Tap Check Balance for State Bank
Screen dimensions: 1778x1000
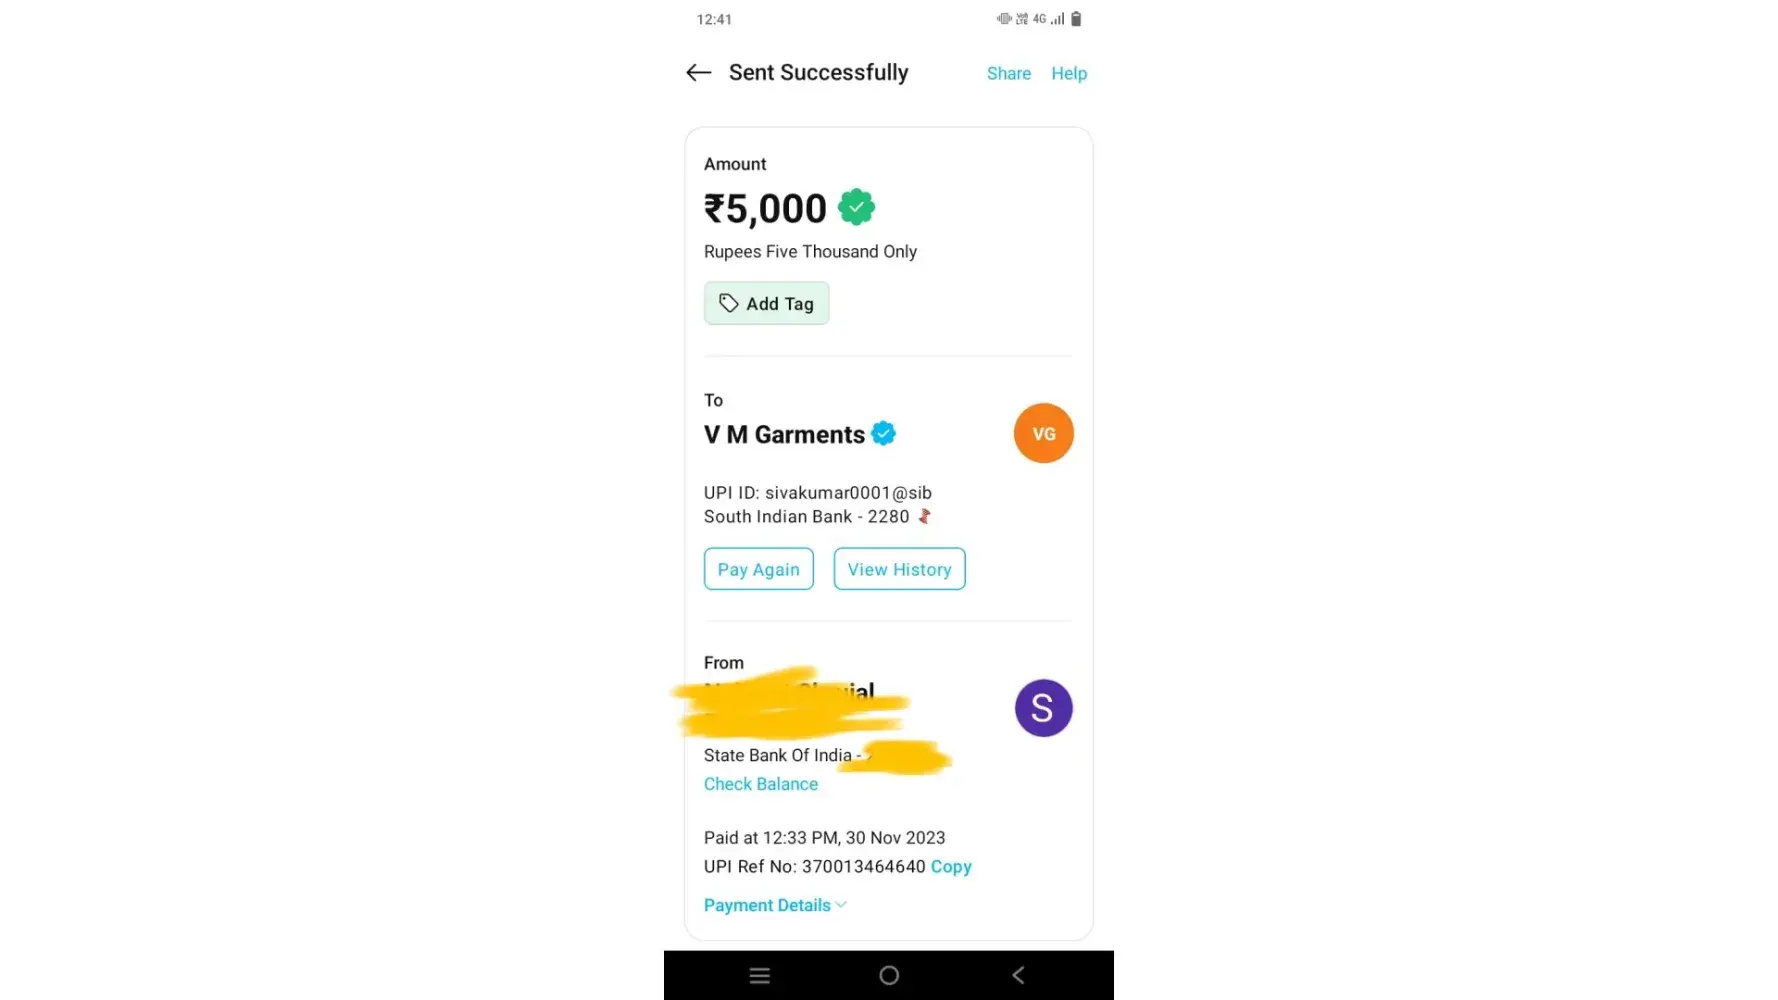point(760,784)
